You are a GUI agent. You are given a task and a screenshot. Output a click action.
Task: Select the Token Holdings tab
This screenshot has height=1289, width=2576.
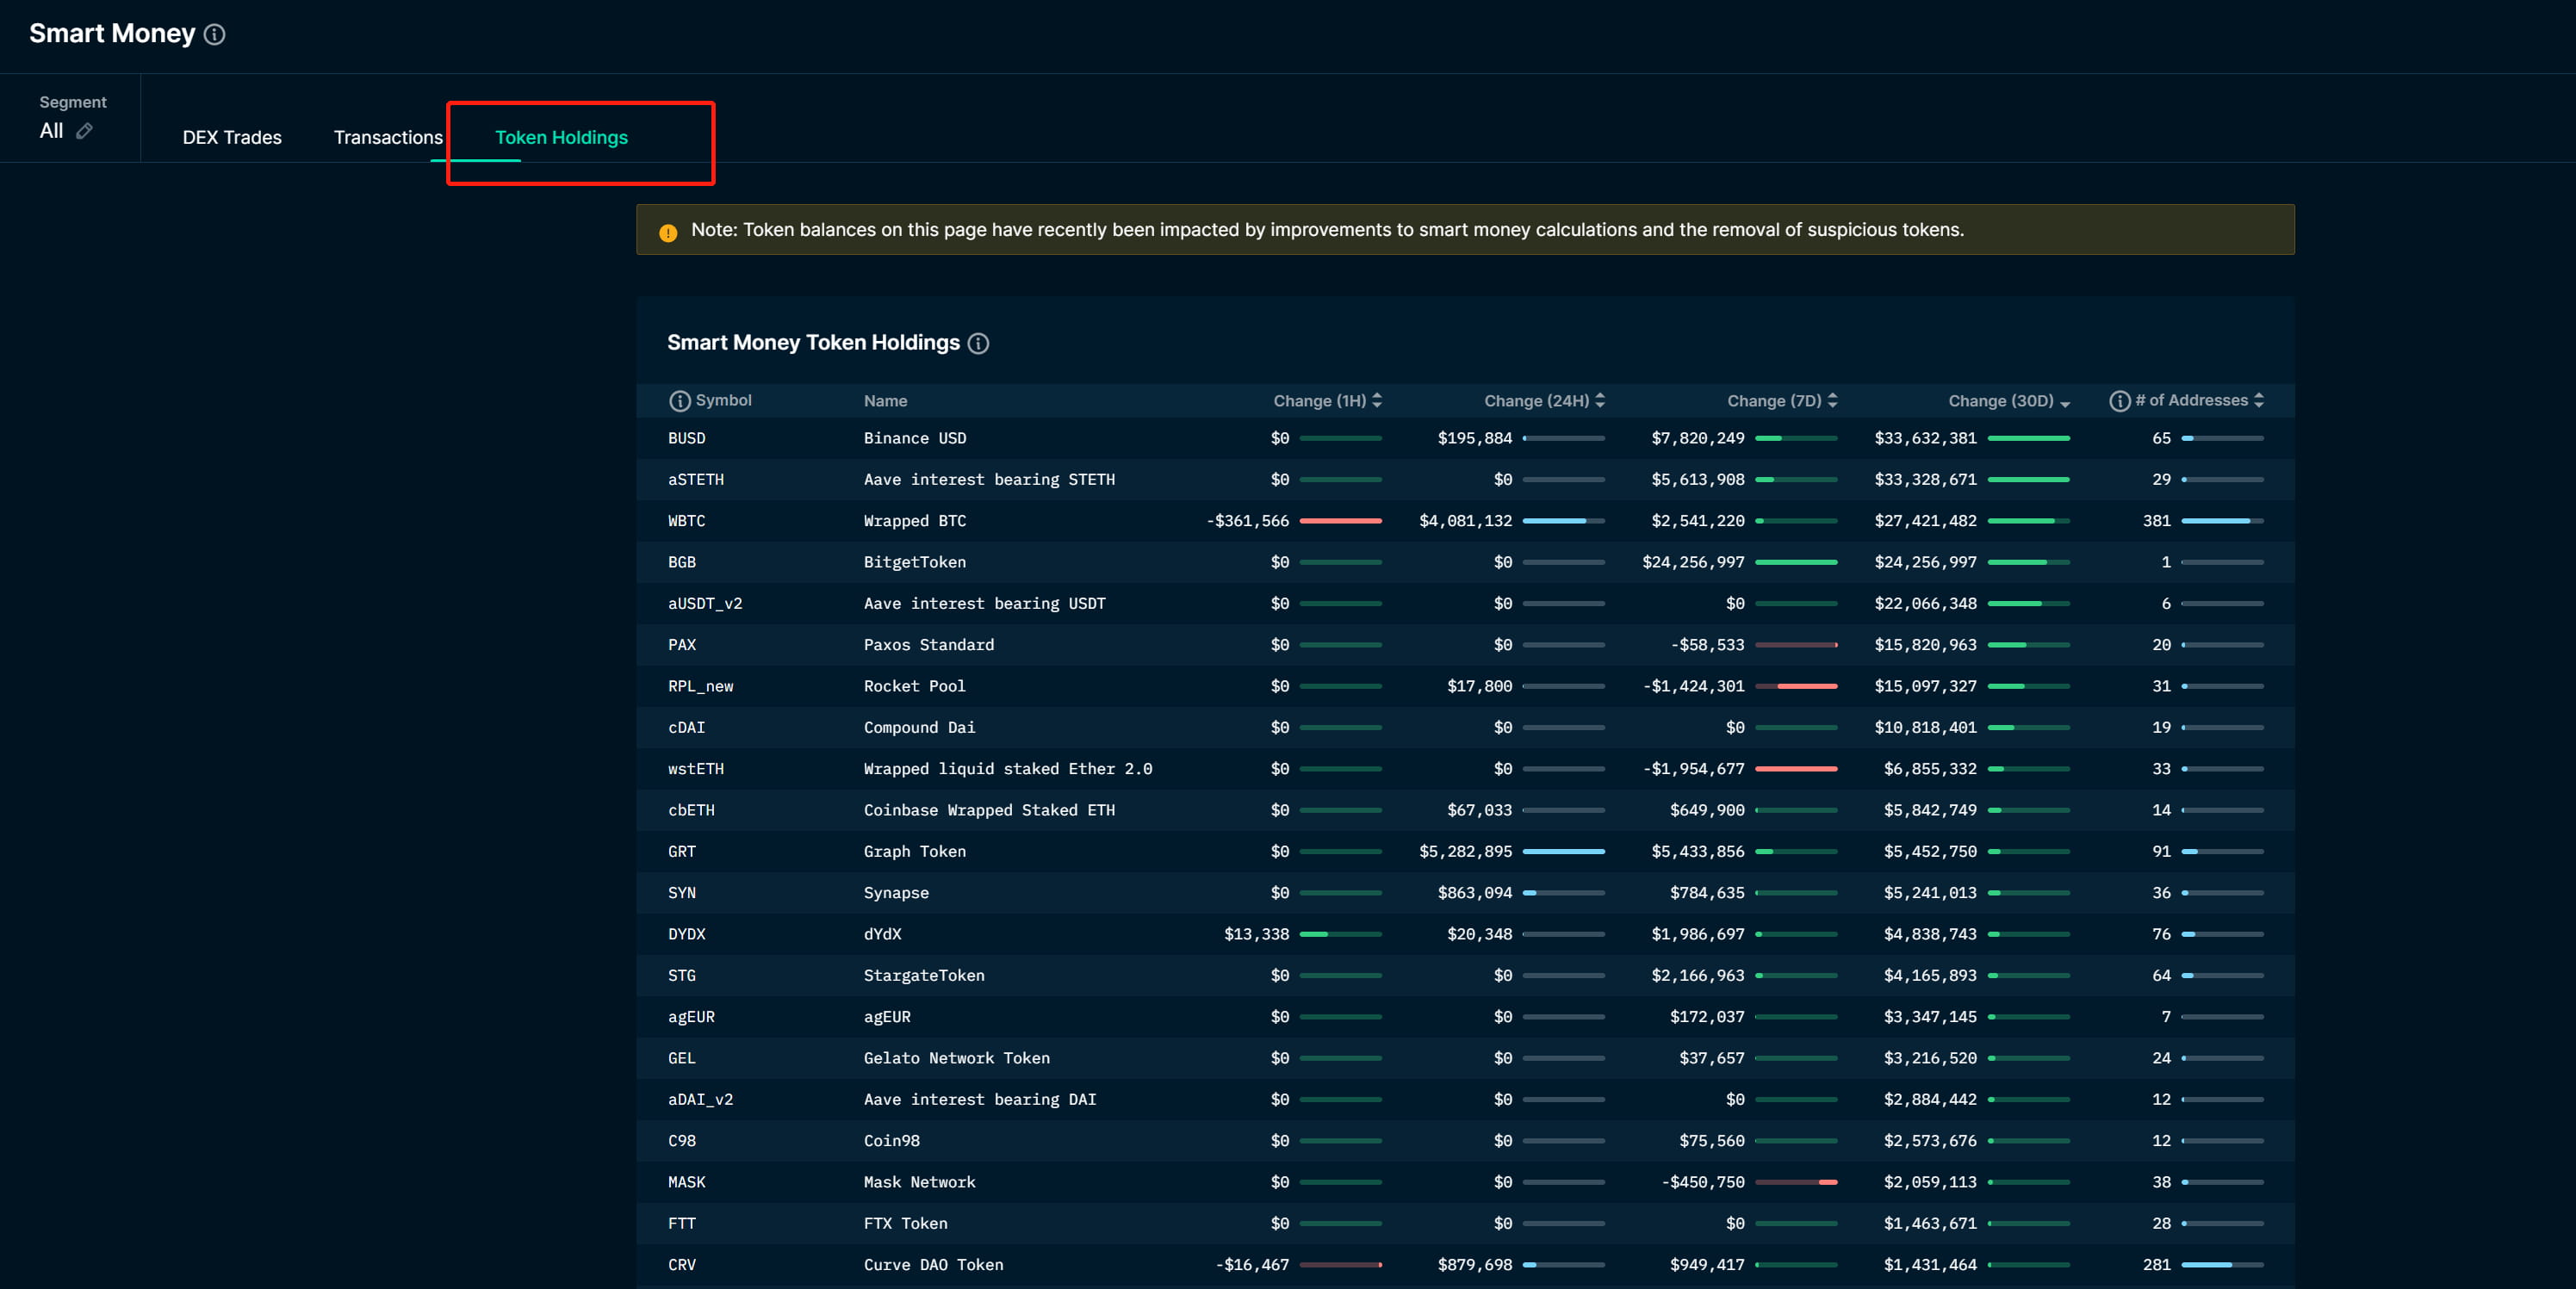tap(561, 137)
